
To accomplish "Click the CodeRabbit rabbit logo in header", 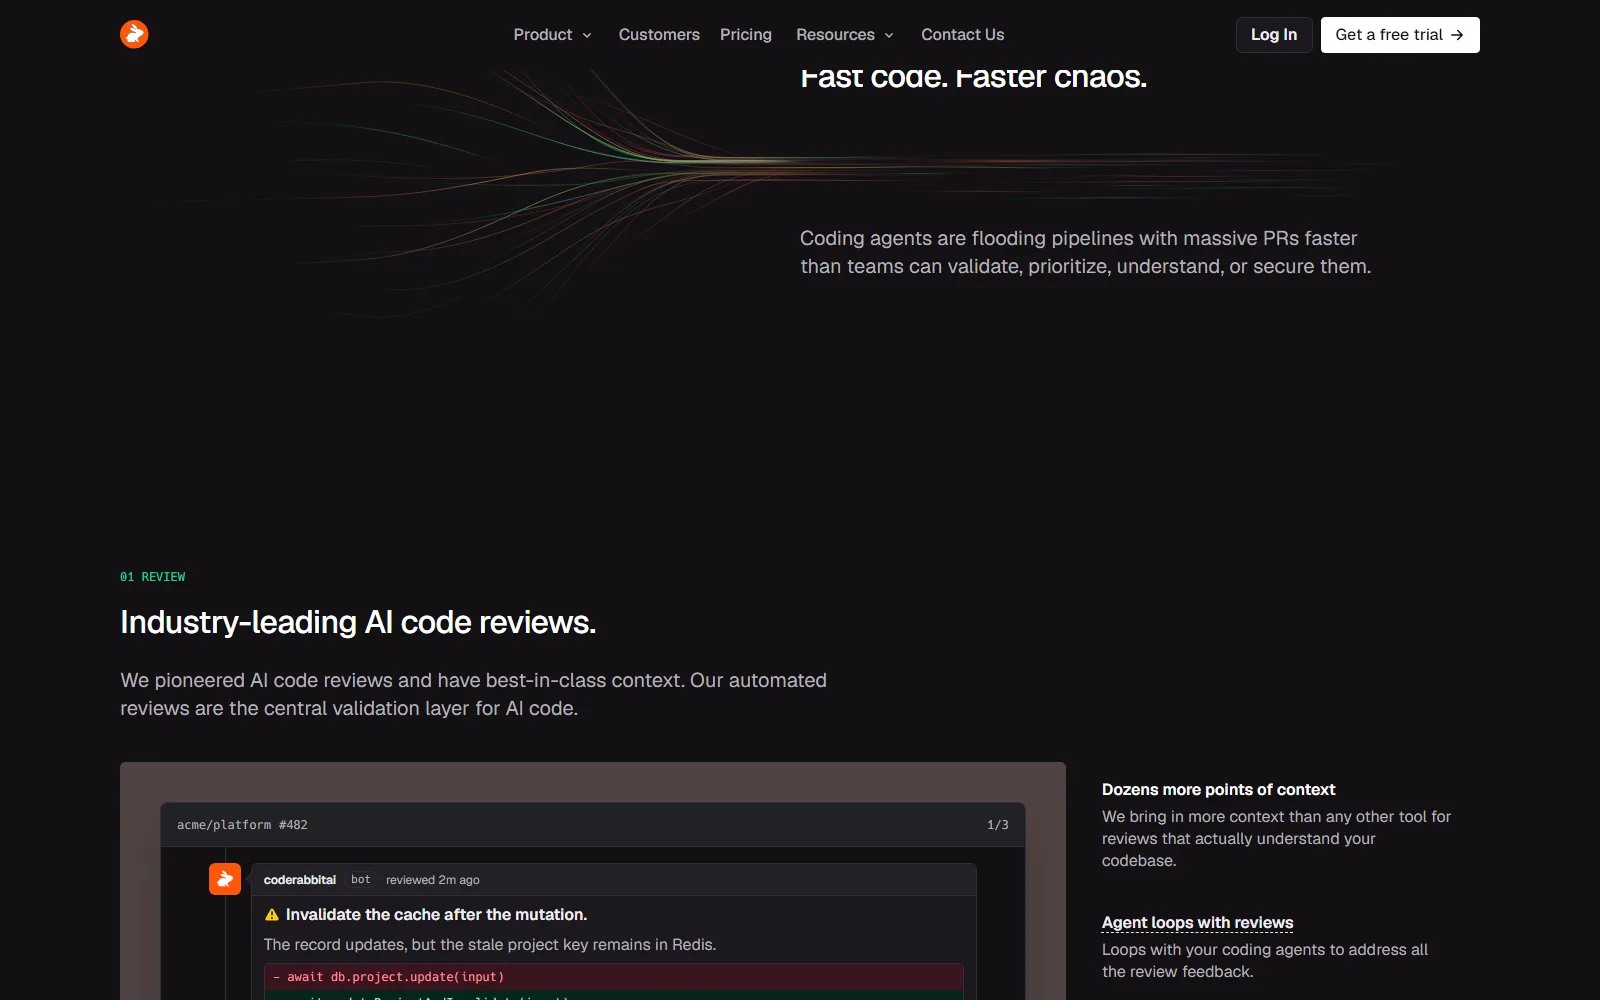I will click(x=134, y=34).
